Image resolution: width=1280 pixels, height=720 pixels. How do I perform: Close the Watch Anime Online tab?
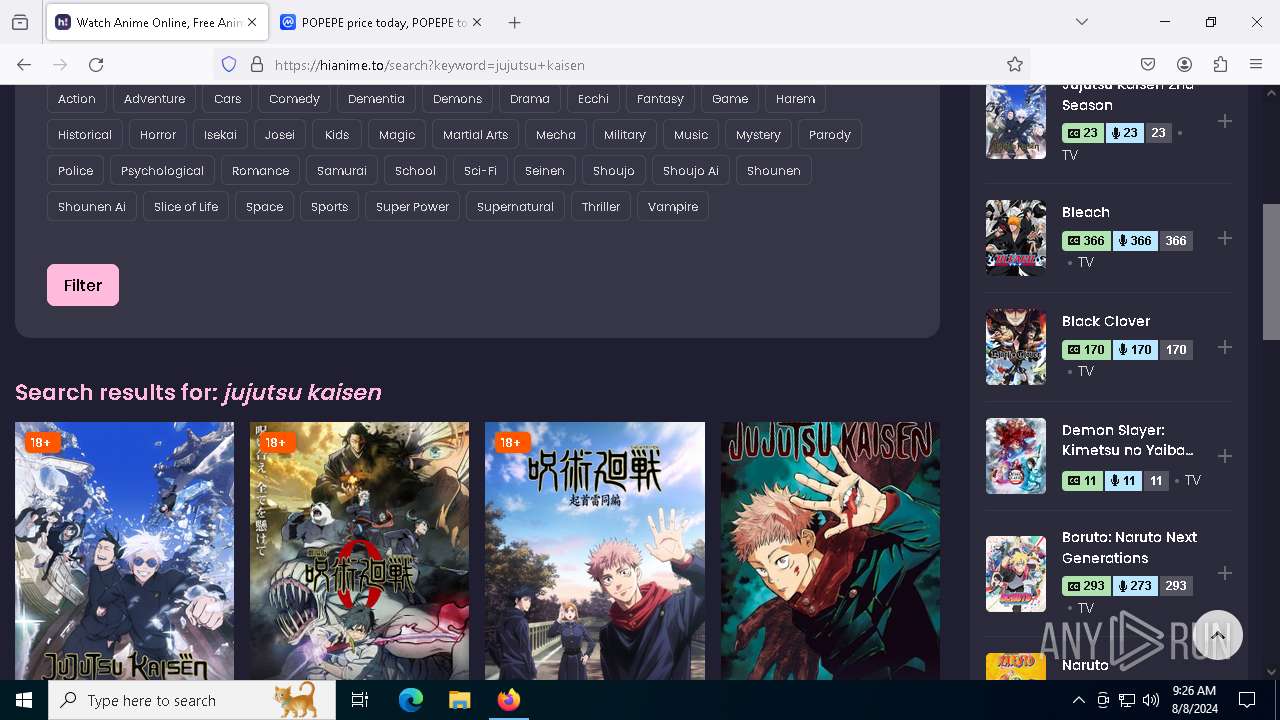(252, 22)
